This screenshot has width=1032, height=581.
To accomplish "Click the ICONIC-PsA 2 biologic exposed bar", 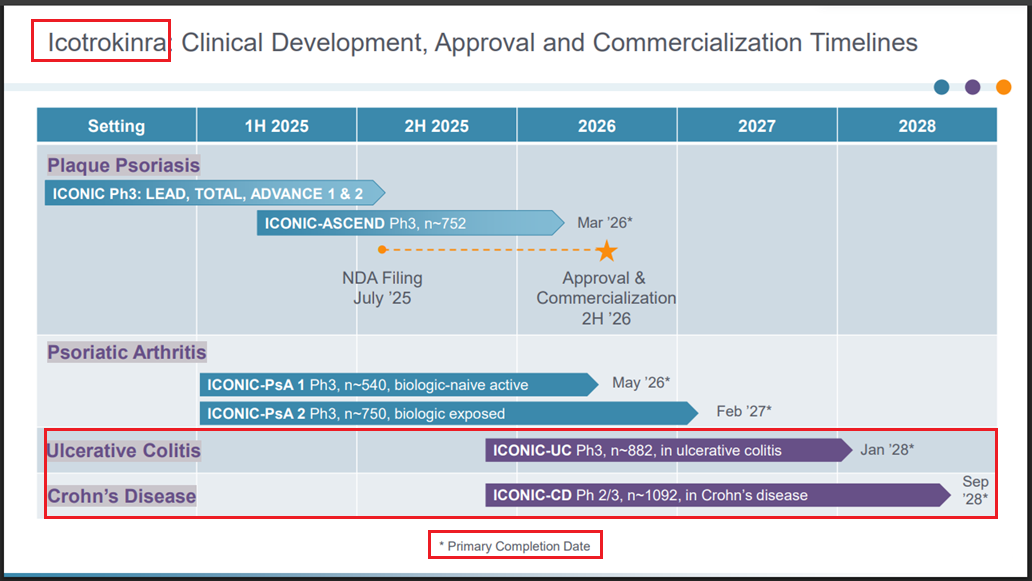I will pos(446,413).
